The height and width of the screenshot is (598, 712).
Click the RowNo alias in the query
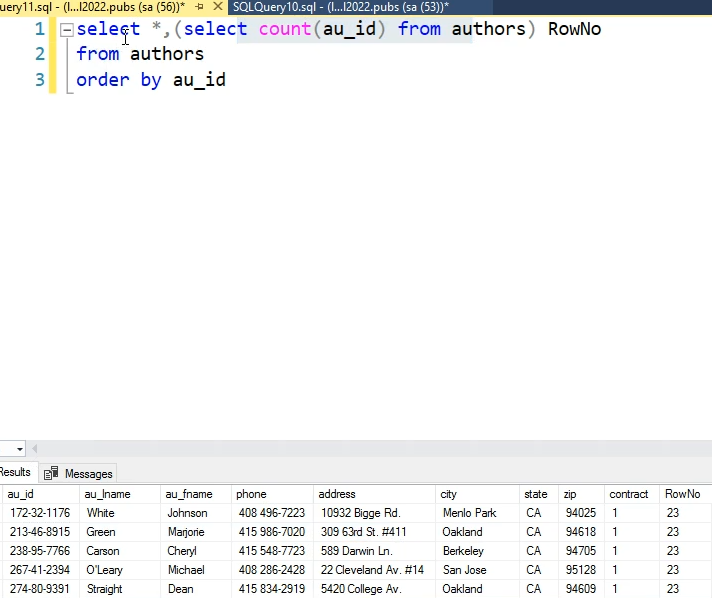(574, 29)
